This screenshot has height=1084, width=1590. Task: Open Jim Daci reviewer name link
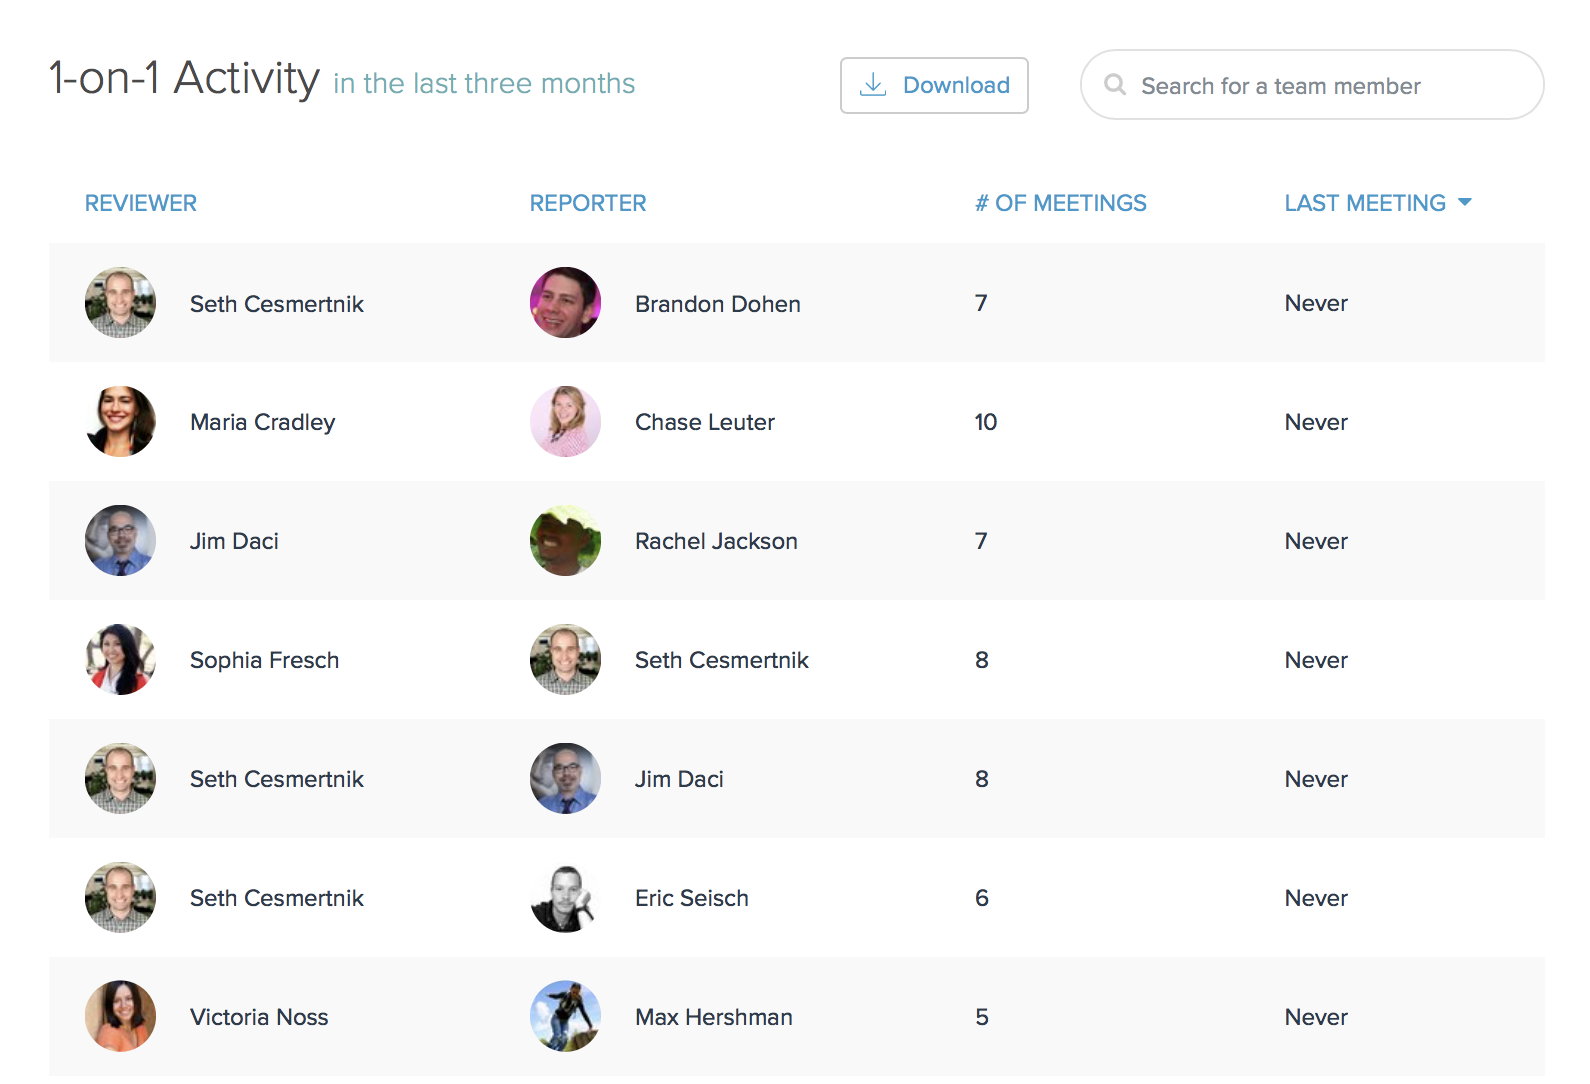234,541
